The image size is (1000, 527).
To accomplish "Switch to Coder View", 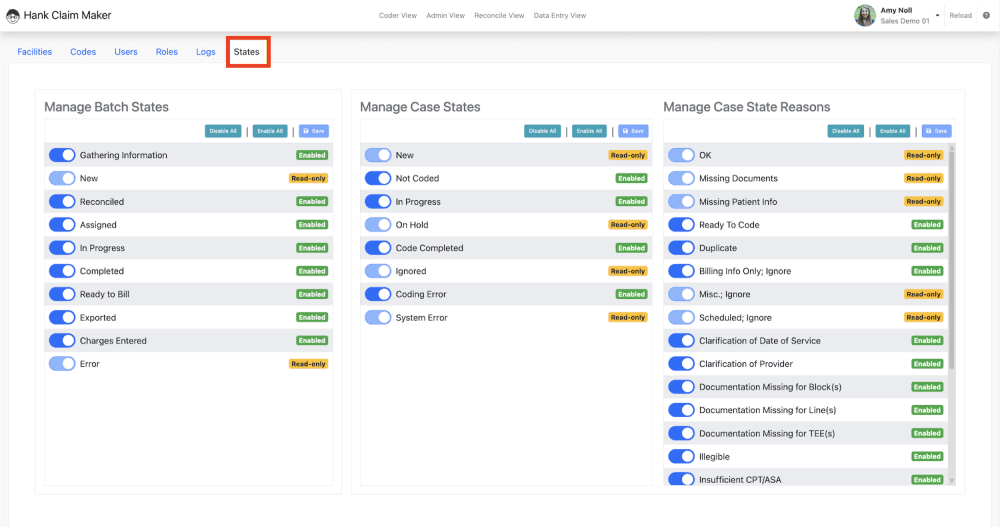I will [397, 15].
